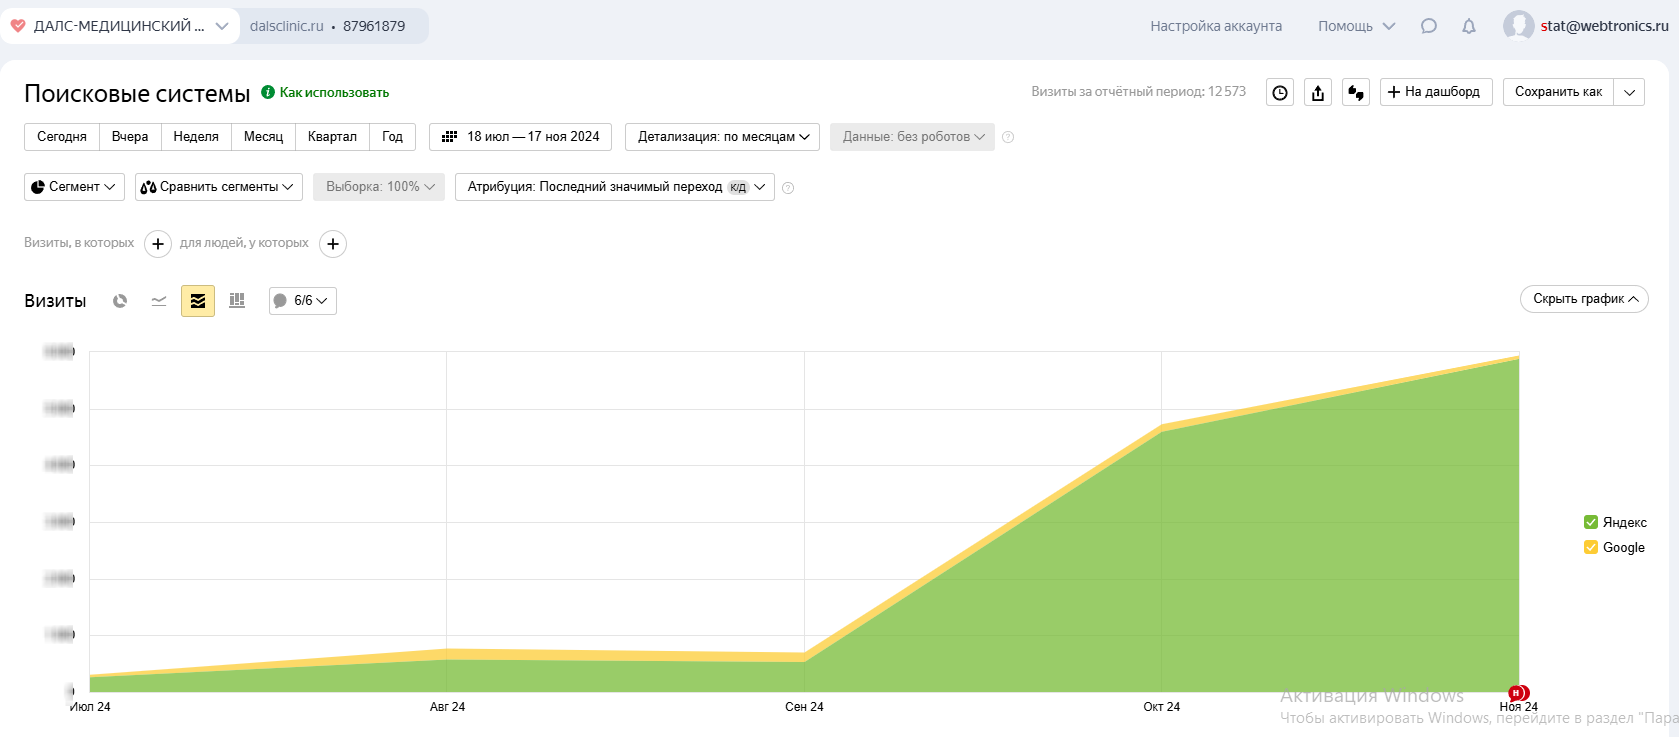Click the Визиты за отчётный период: 12 573 text
The image size is (1679, 737).
pos(1139,92)
